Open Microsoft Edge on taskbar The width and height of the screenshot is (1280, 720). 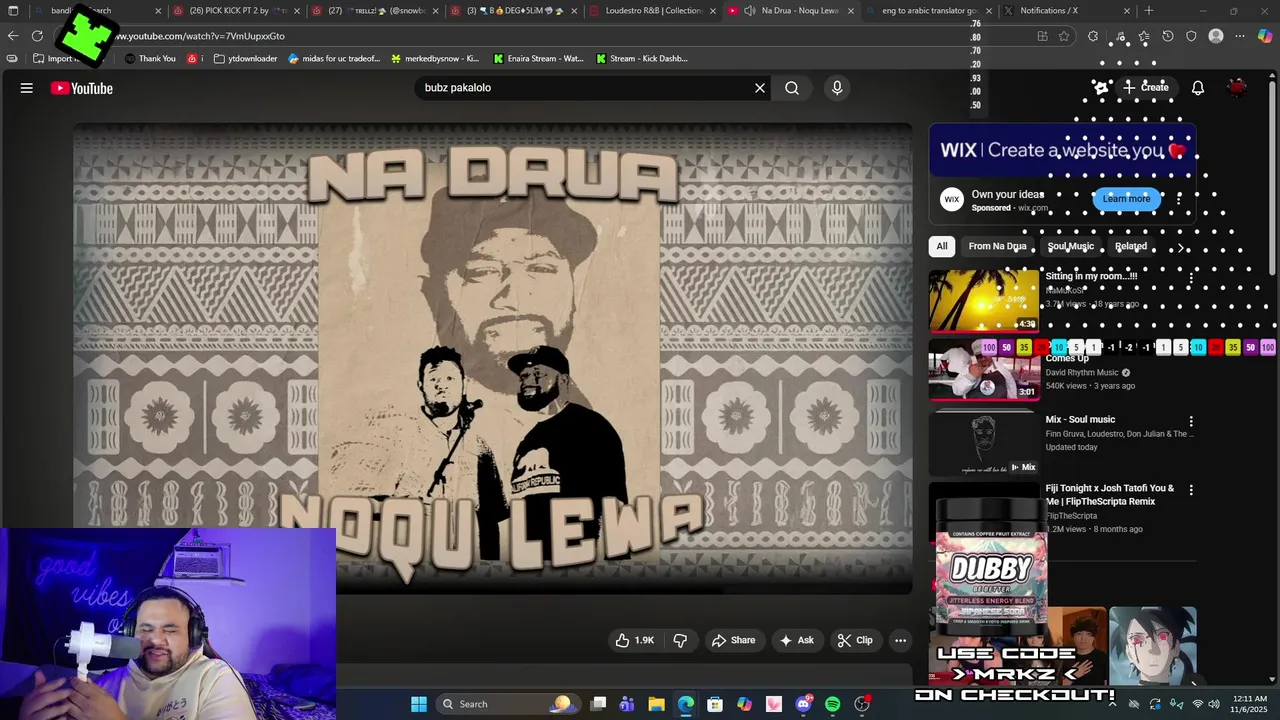click(685, 704)
